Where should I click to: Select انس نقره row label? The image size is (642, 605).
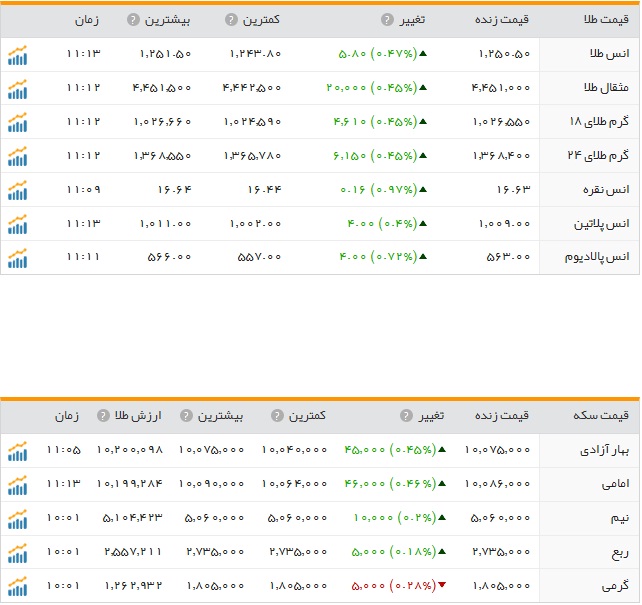pyautogui.click(x=606, y=190)
